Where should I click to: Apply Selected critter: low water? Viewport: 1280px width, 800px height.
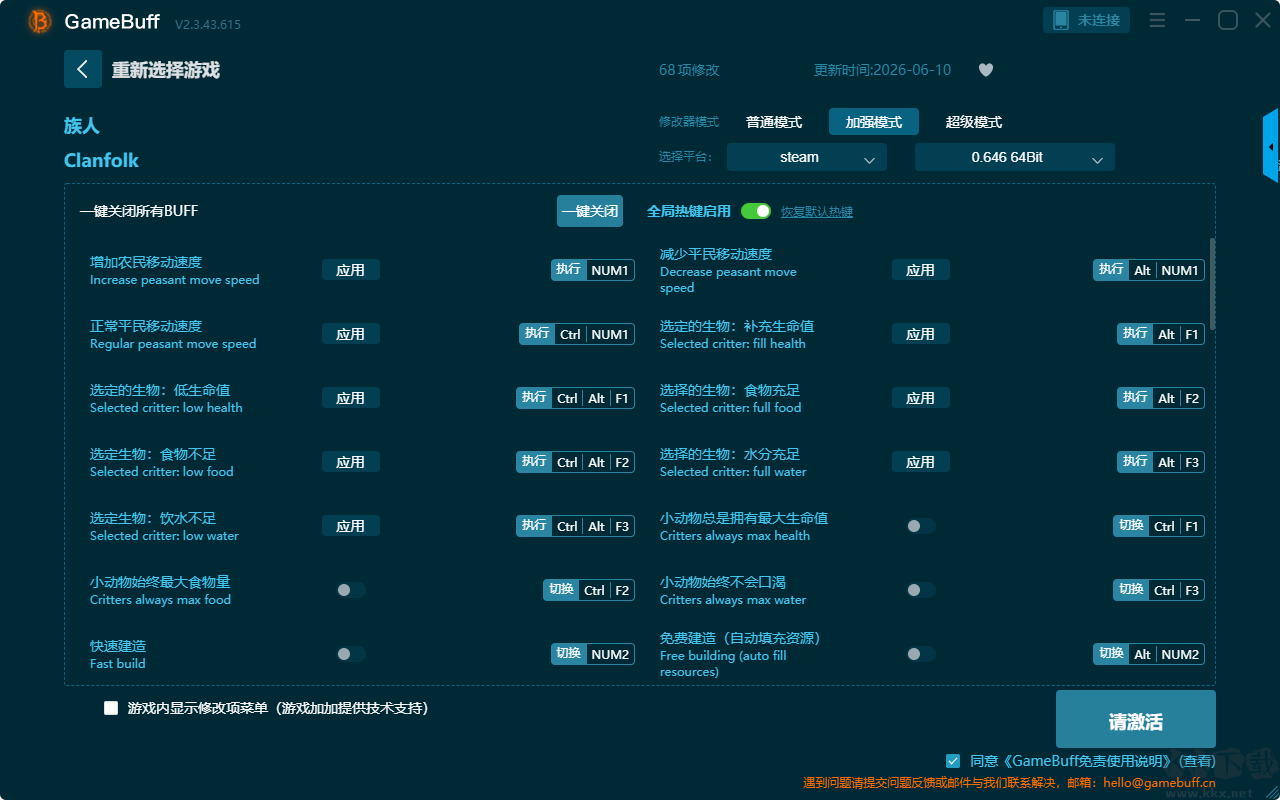[x=351, y=526]
